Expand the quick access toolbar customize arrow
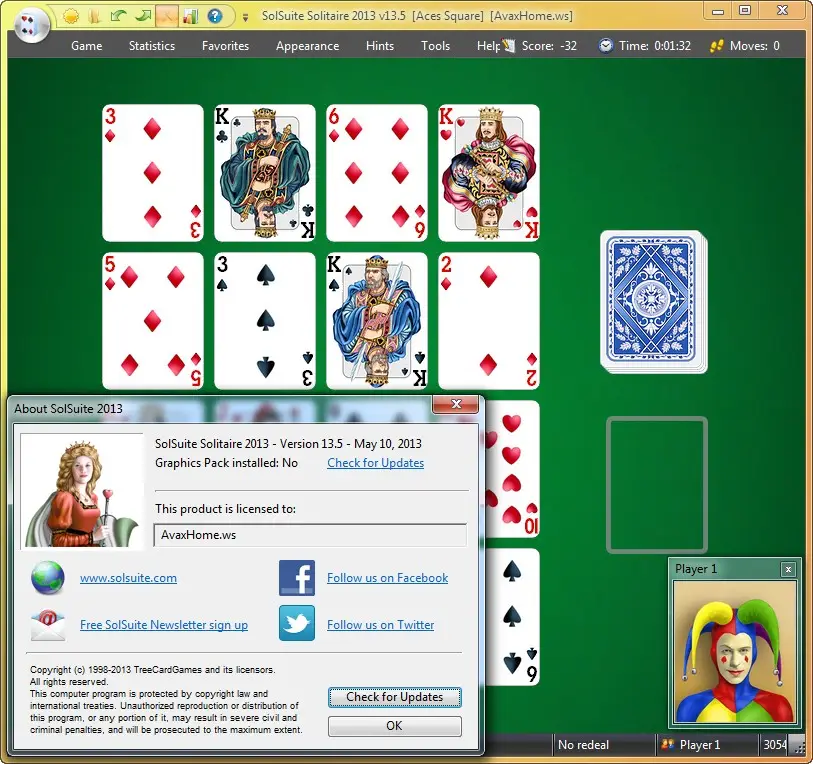 245,18
